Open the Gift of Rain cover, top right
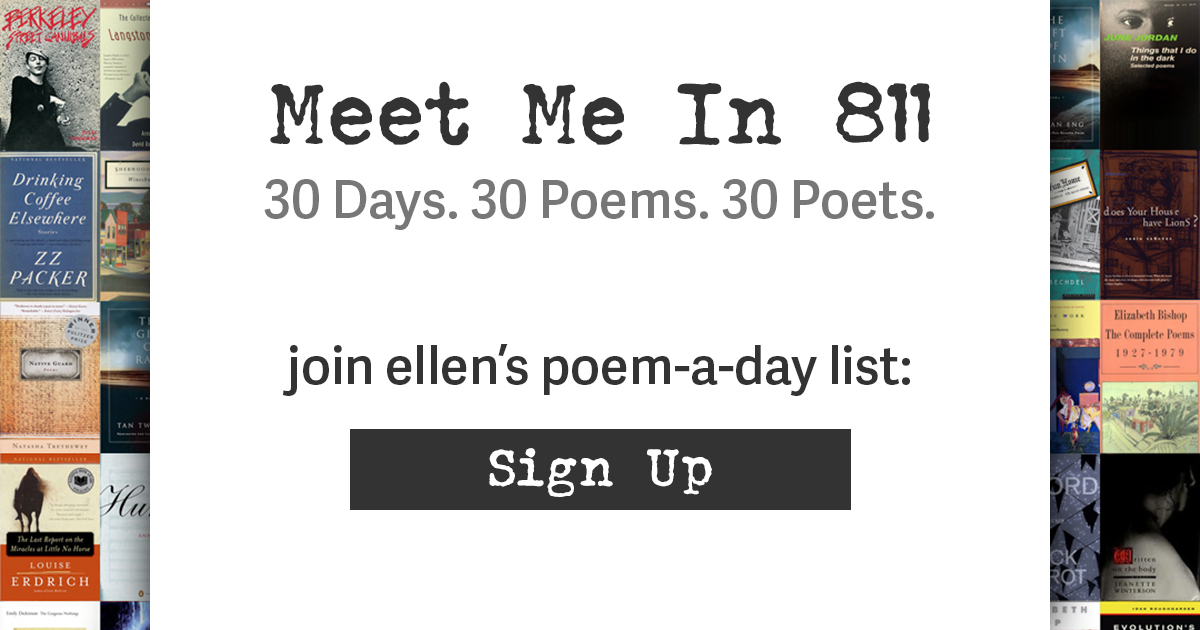The width and height of the screenshot is (1200, 630). [1075, 75]
